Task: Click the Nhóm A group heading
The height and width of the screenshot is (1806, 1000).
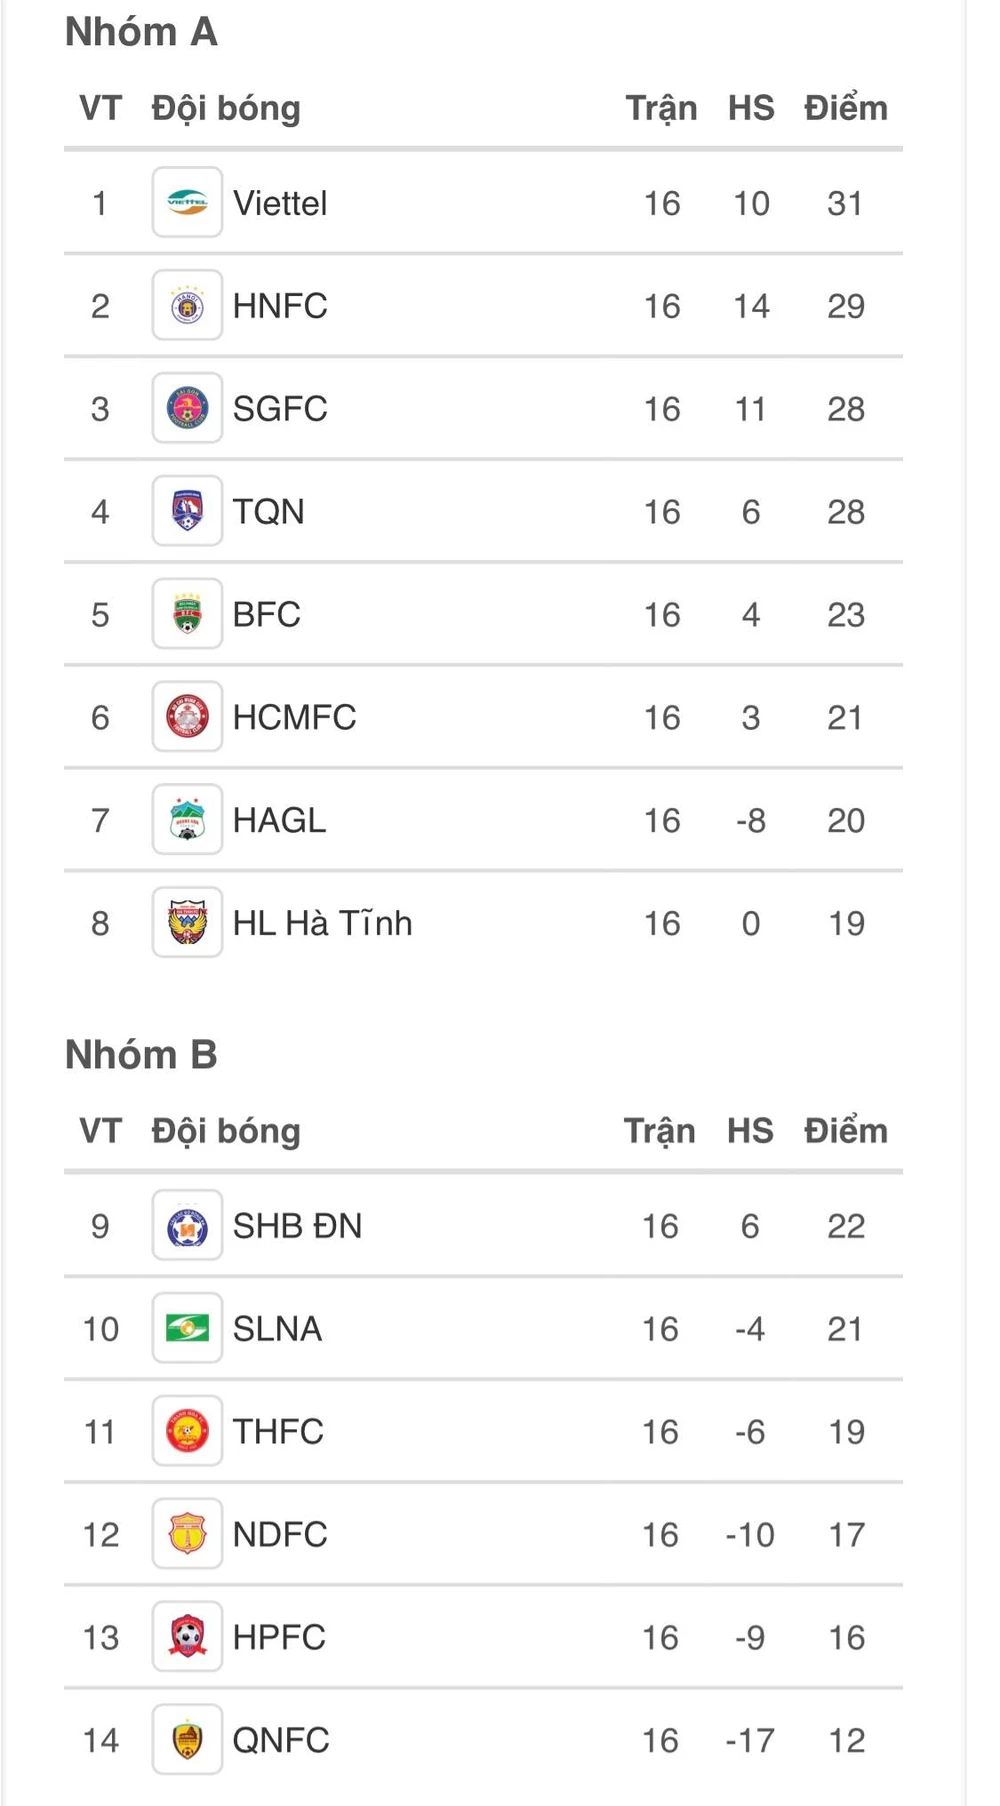Action: pyautogui.click(x=141, y=32)
